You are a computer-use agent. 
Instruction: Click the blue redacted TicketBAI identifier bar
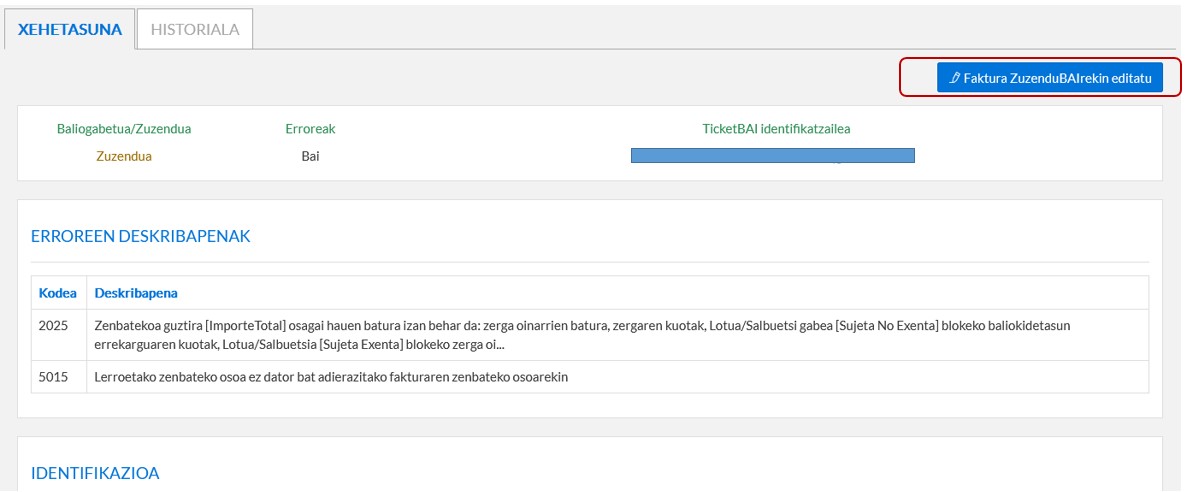(772, 155)
